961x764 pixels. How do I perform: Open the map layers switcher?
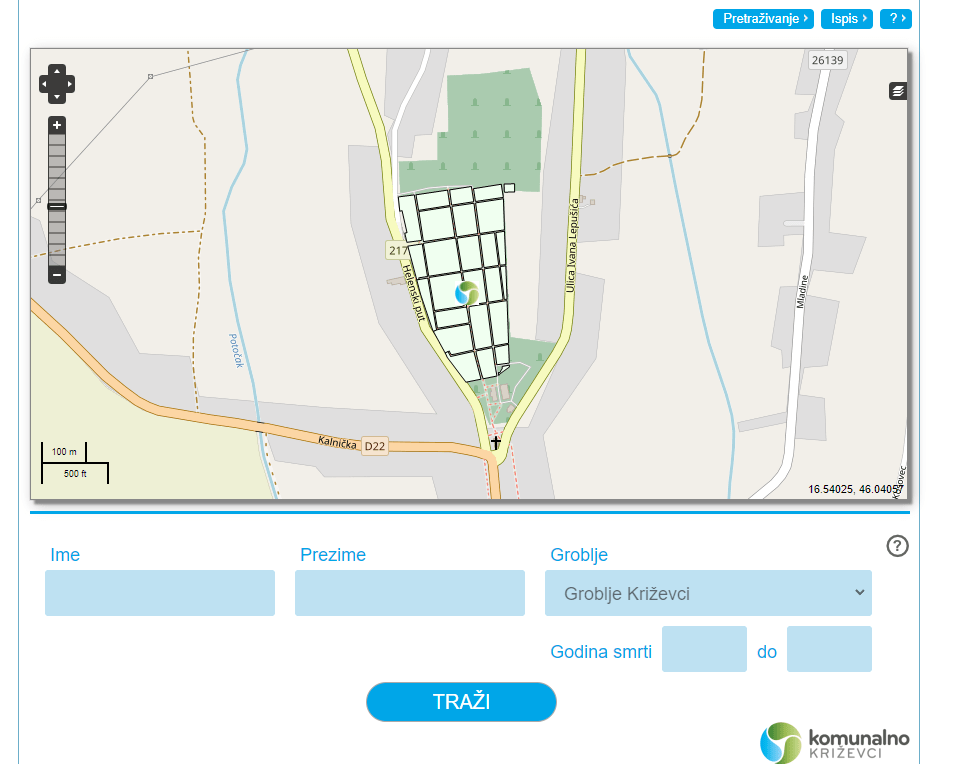coord(898,91)
